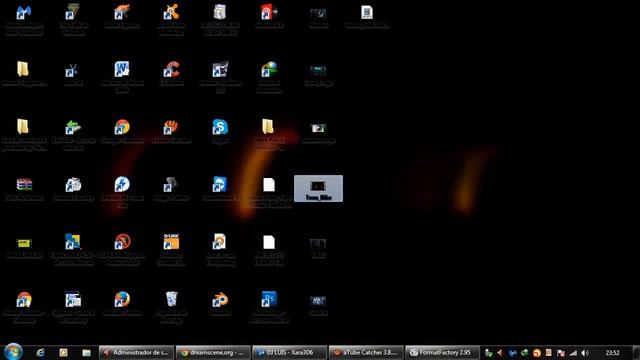Open the TV antenna icon shortcut

pyautogui.click(x=73, y=70)
